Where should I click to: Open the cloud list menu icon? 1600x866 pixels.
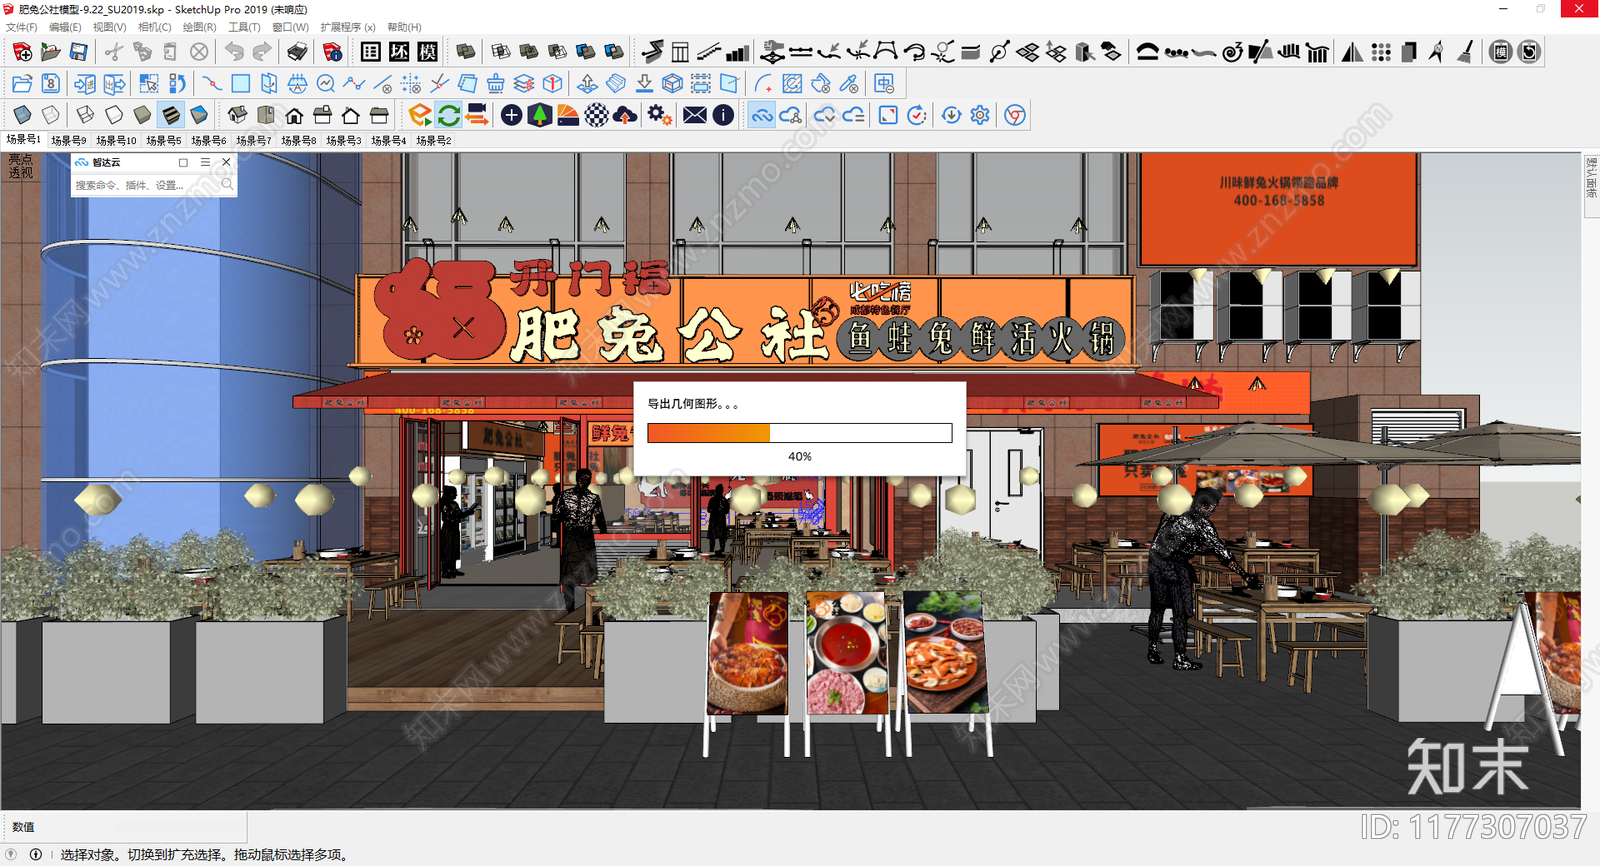point(853,115)
